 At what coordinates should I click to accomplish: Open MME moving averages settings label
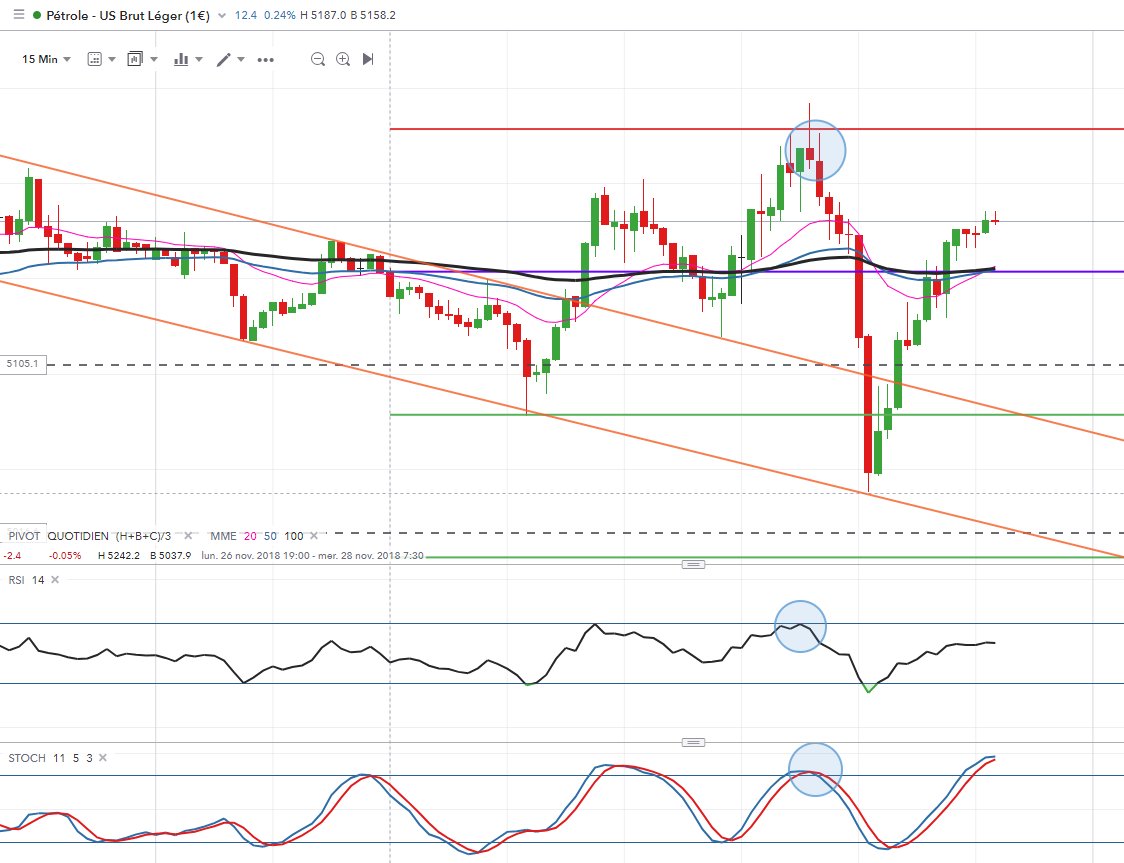click(223, 536)
